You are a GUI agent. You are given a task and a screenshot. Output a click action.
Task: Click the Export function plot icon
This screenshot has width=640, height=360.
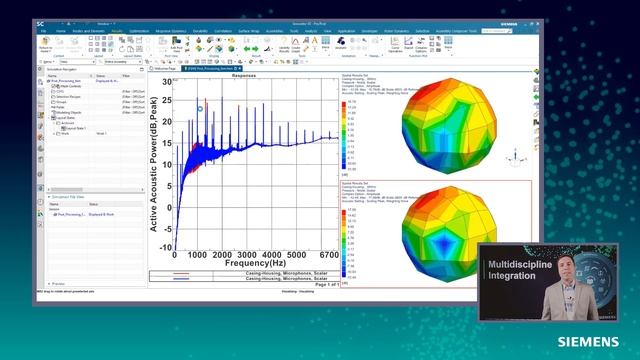[409, 43]
